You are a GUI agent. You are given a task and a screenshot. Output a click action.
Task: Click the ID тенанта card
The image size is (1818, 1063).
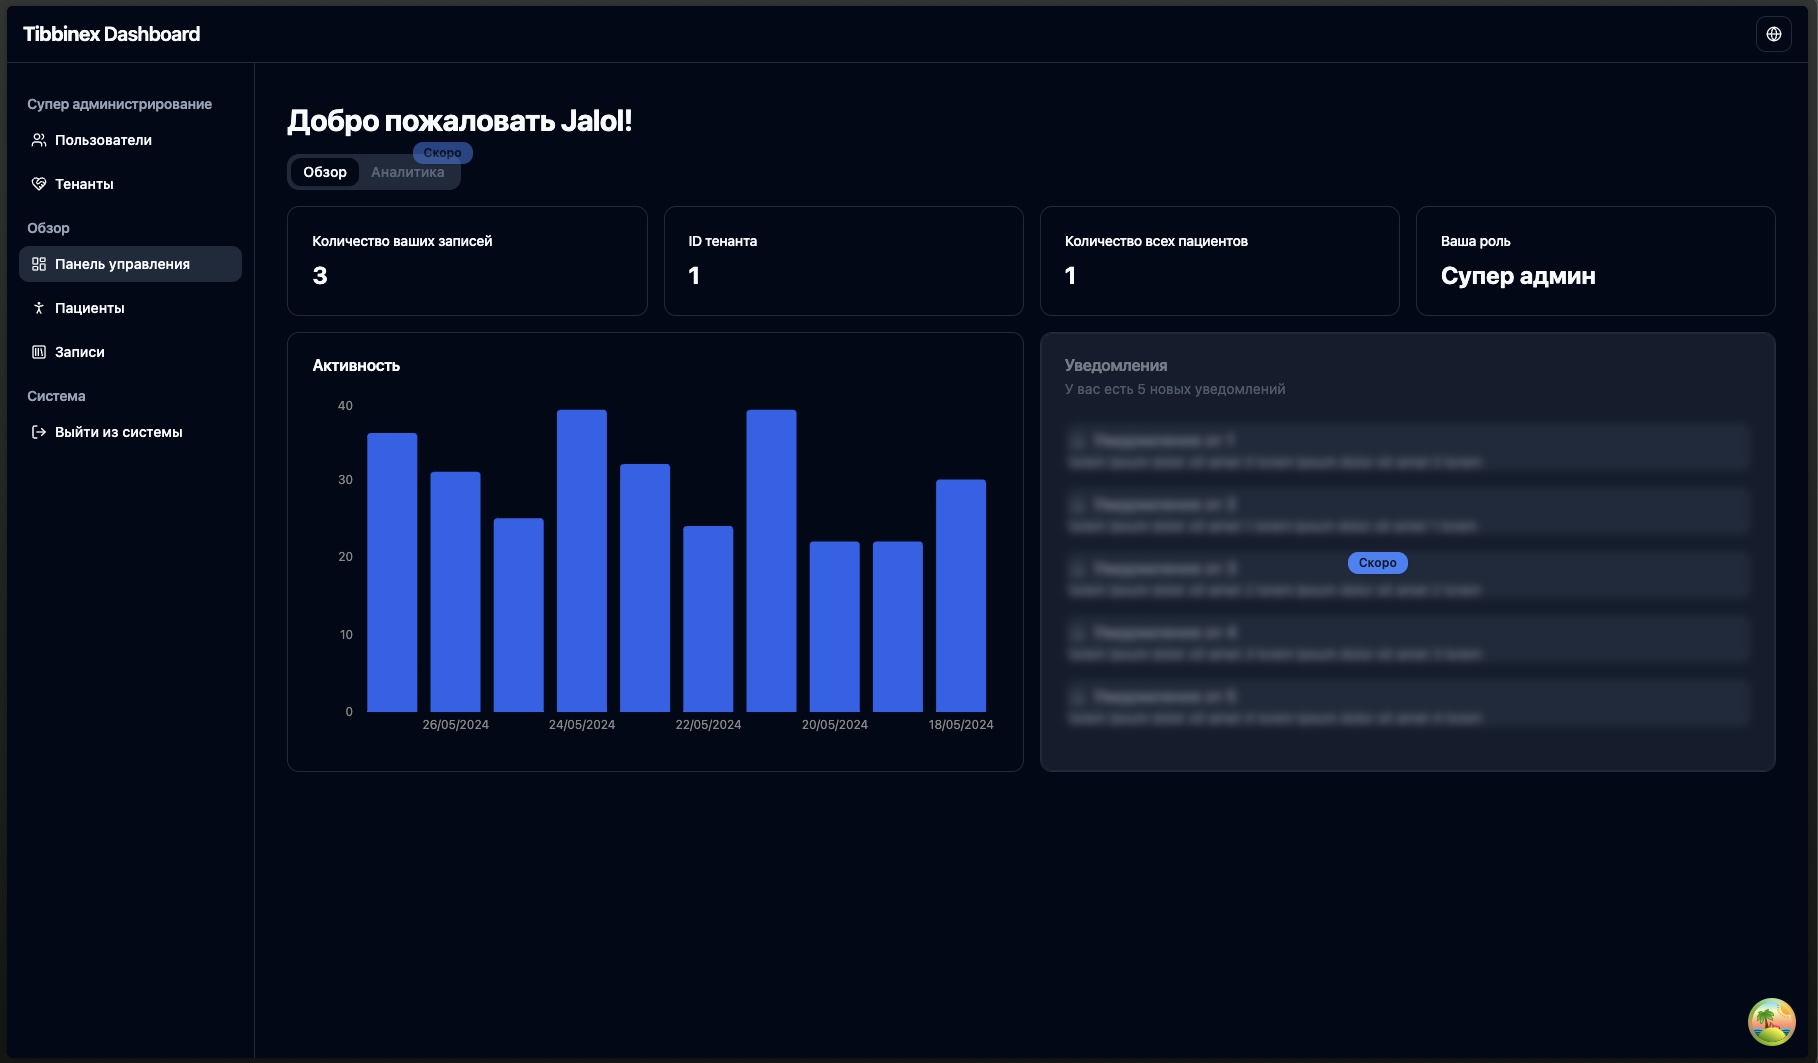coord(843,261)
